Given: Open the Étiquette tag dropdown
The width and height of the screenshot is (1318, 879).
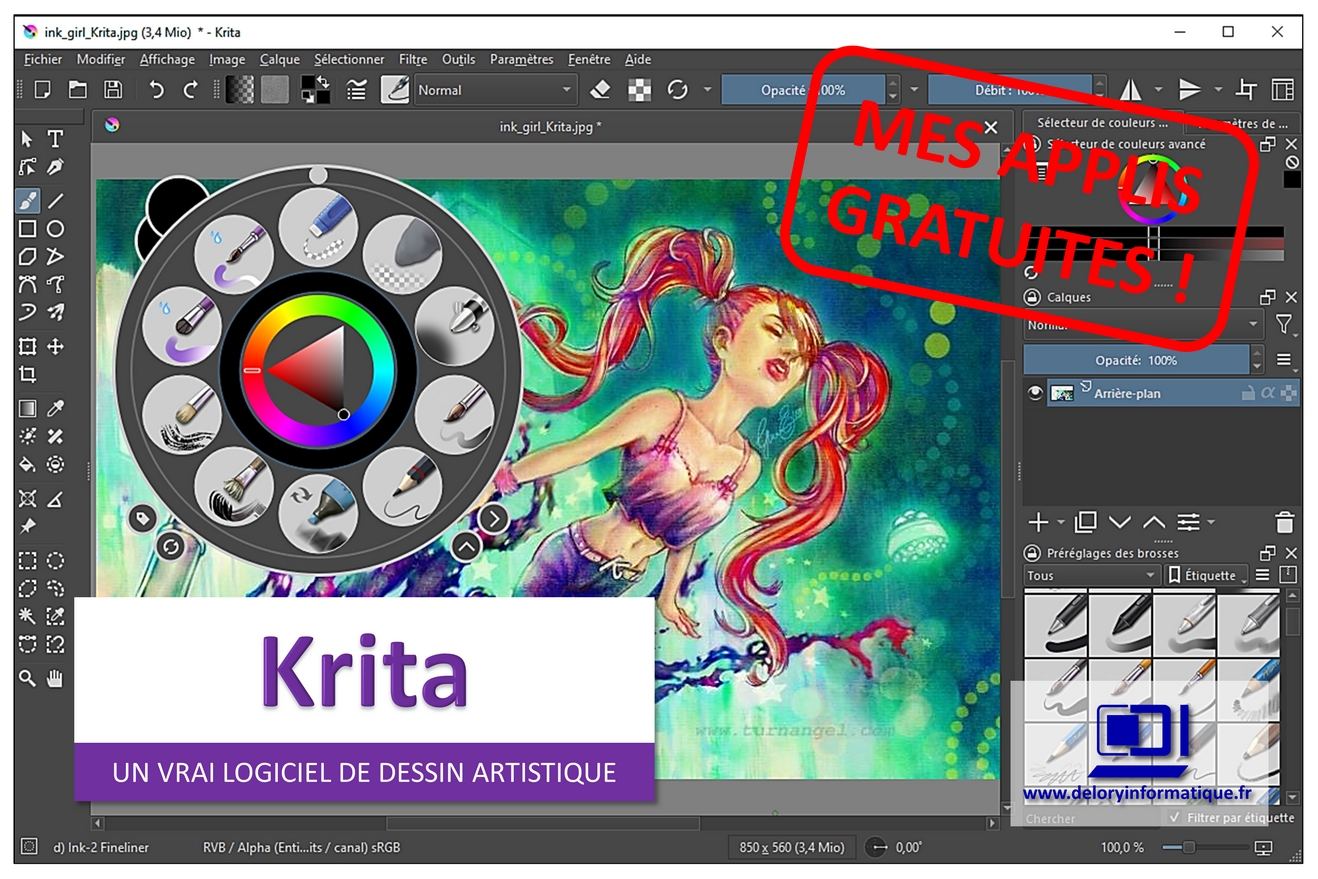Looking at the screenshot, I should [x=1206, y=575].
